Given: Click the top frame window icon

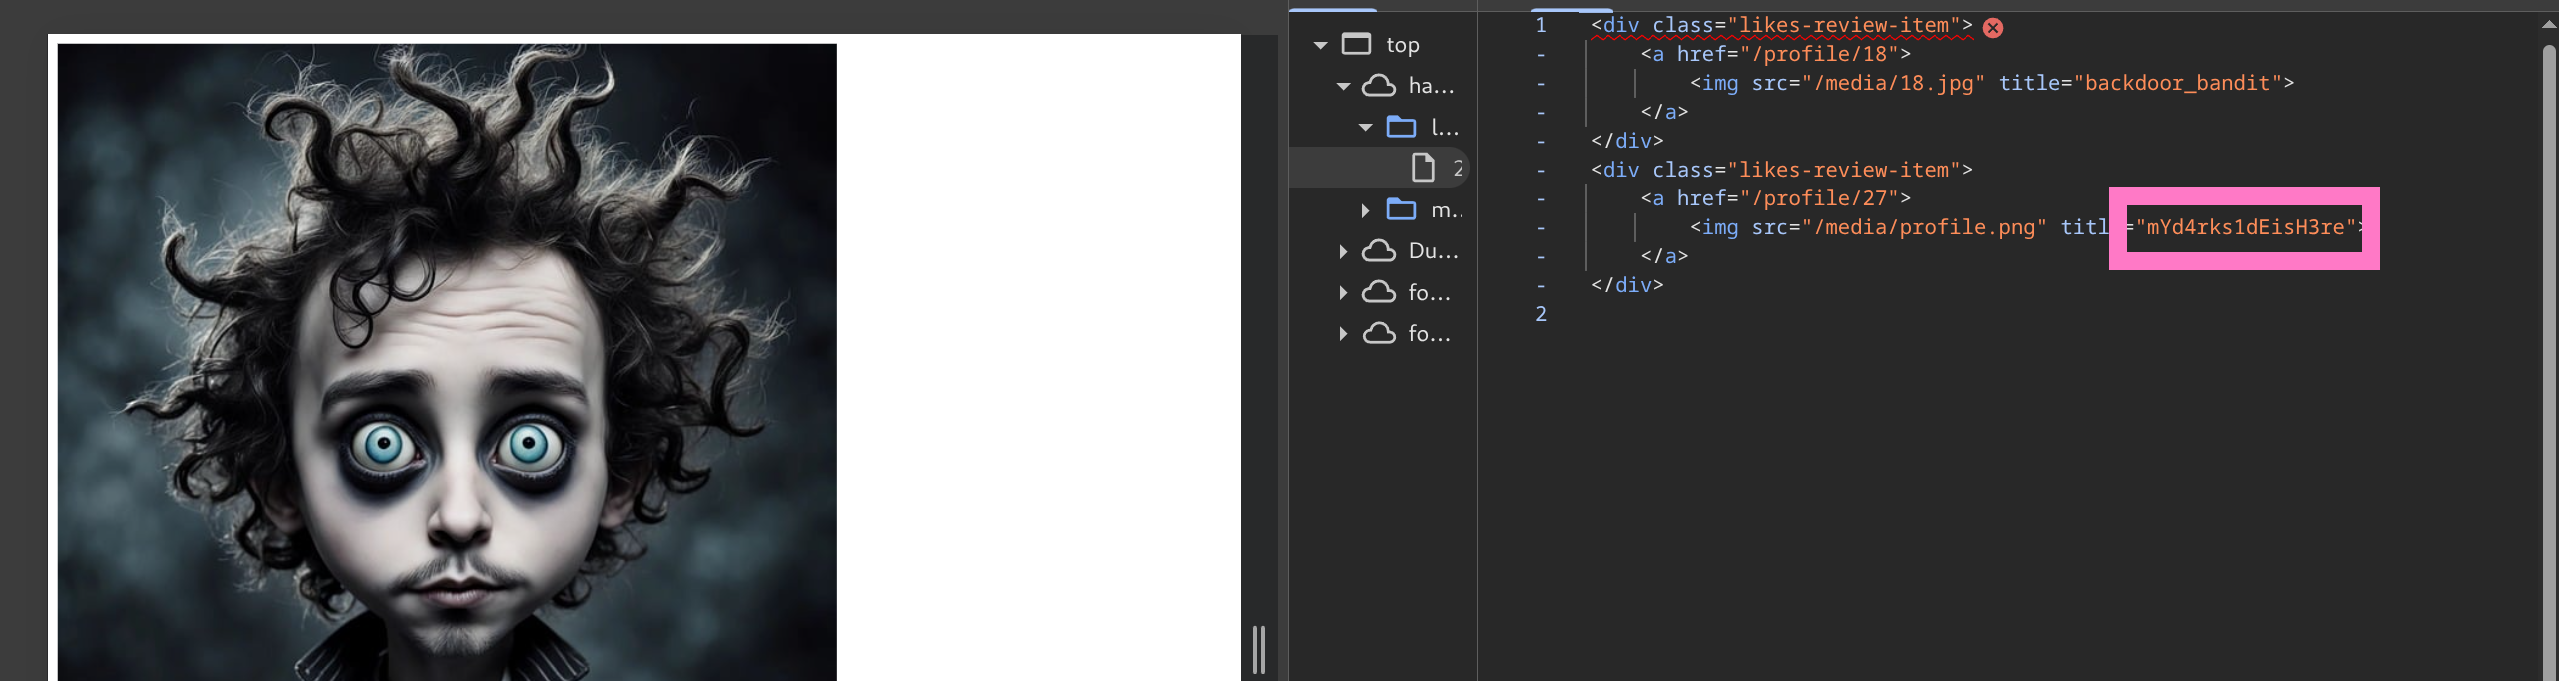Looking at the screenshot, I should coord(1356,44).
